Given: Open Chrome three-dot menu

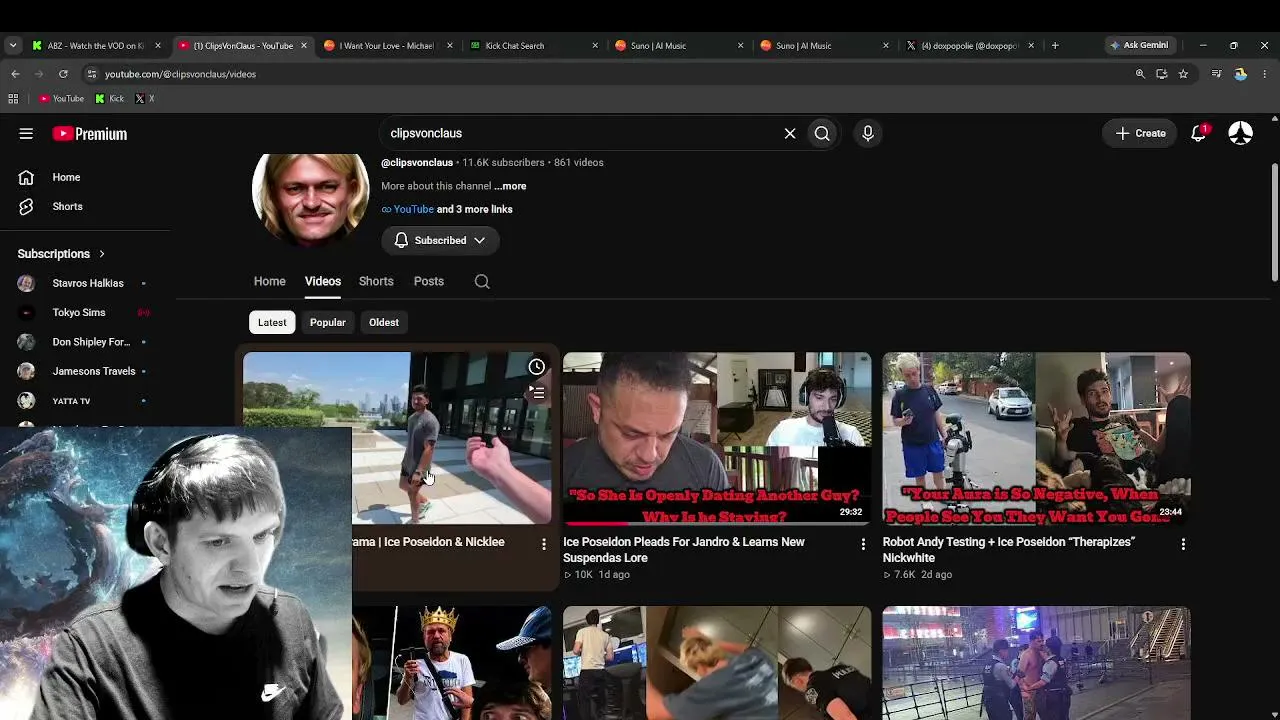Looking at the screenshot, I should [1265, 74].
